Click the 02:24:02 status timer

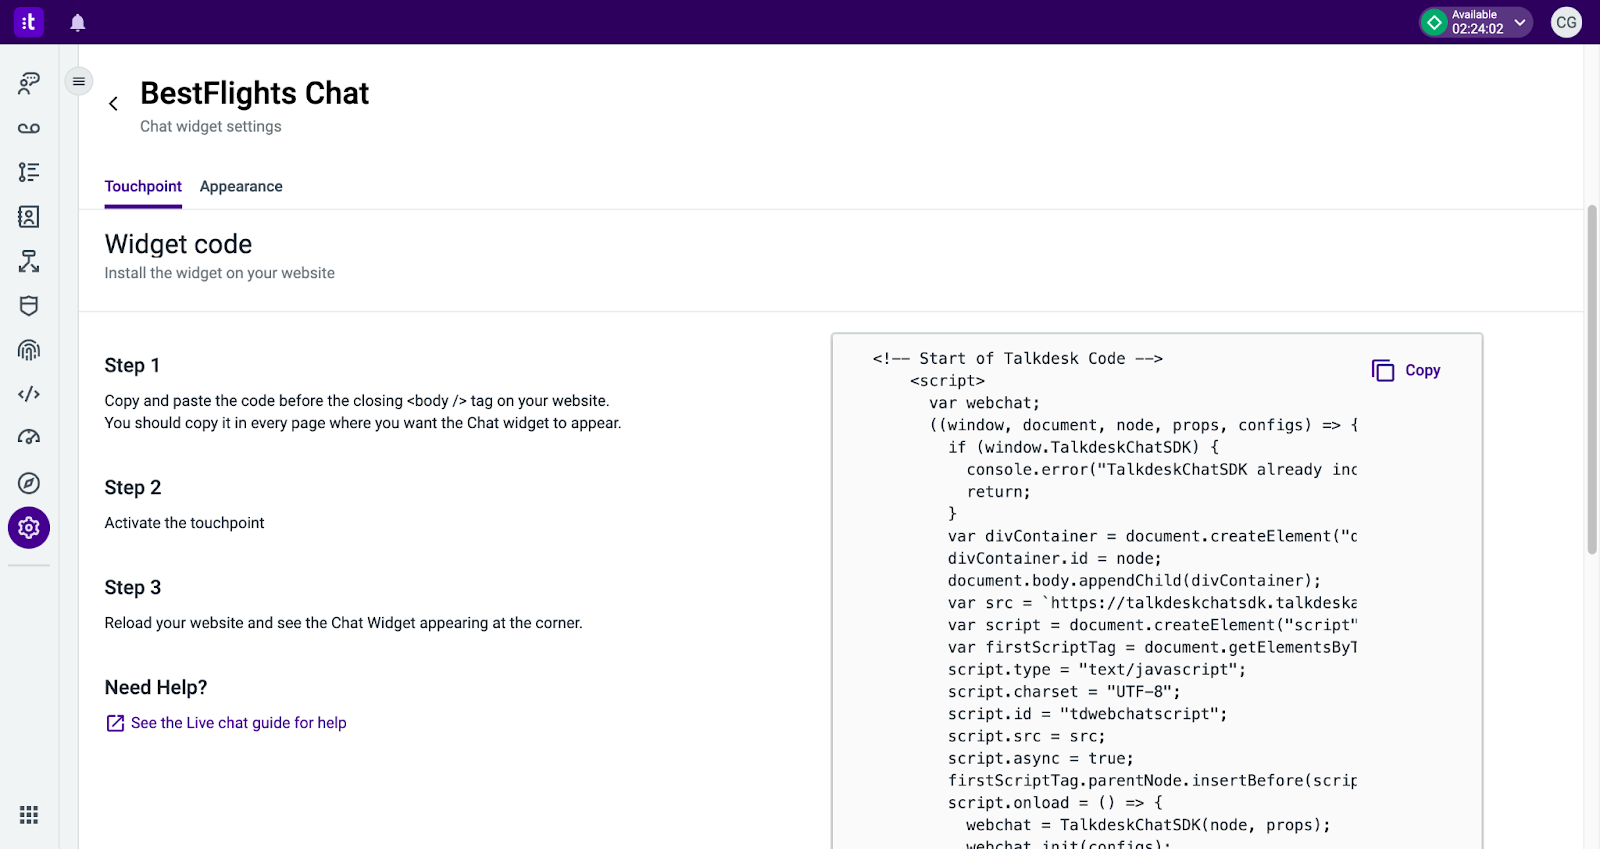pyautogui.click(x=1478, y=29)
